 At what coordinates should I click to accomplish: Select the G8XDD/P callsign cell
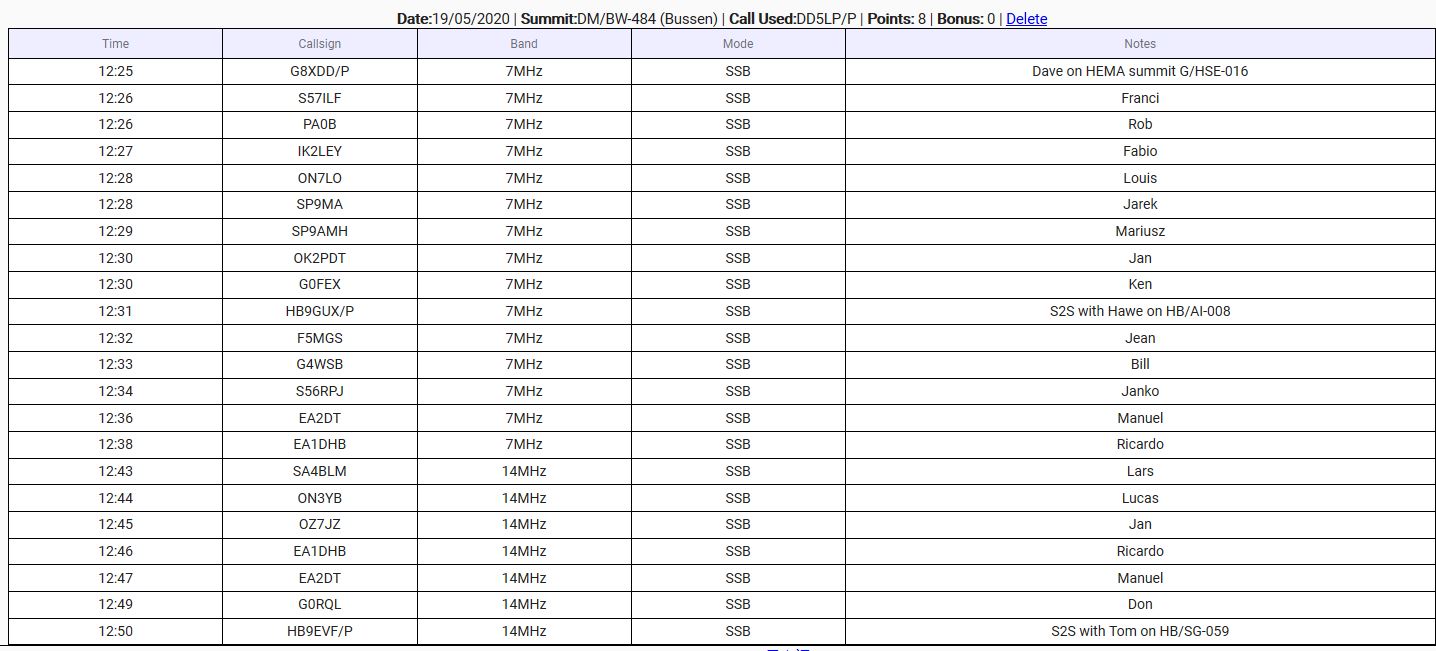(x=319, y=71)
